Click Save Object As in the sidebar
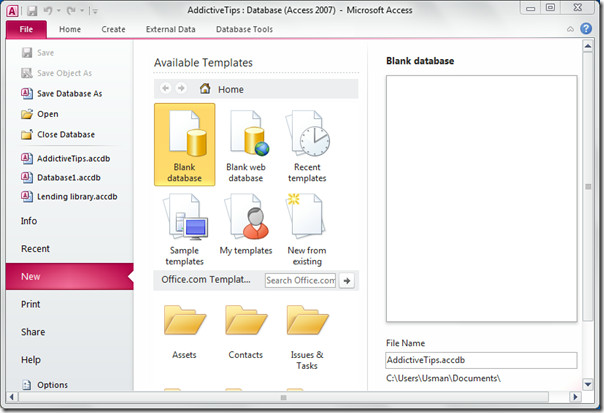Image resolution: width=604 pixels, height=413 pixels. pyautogui.click(x=57, y=73)
